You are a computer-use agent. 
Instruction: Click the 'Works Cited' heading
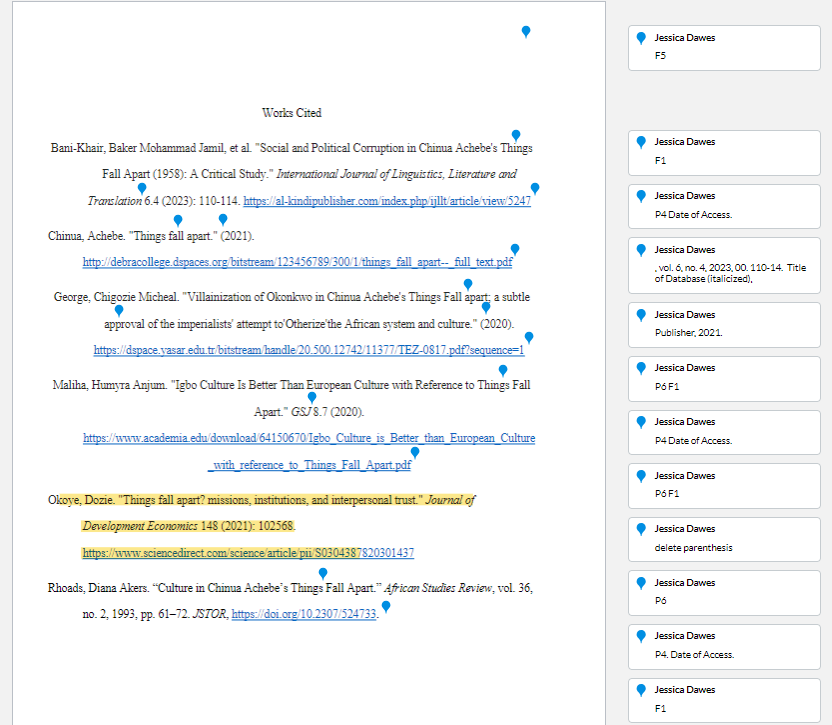point(292,113)
